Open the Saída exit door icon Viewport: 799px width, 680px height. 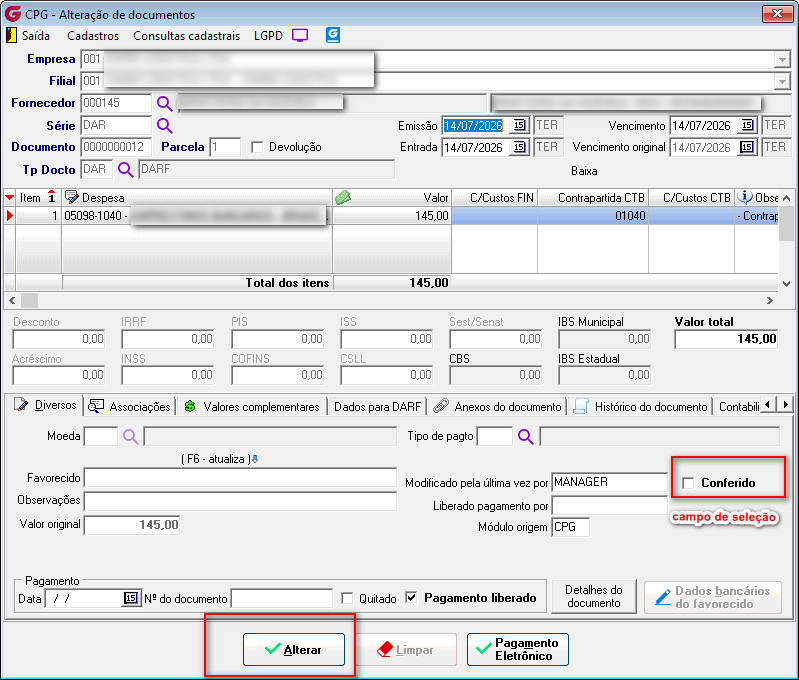(x=11, y=35)
